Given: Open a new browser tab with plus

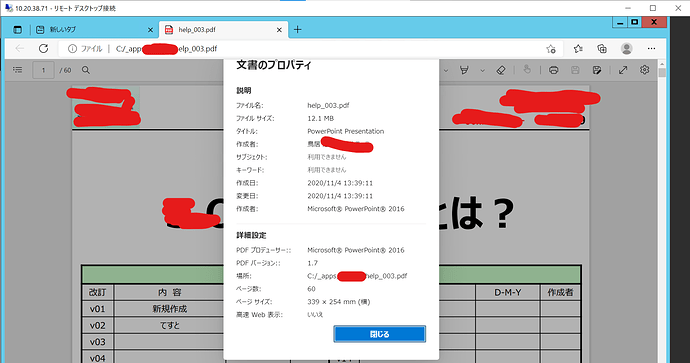Looking at the screenshot, I should (297, 29).
